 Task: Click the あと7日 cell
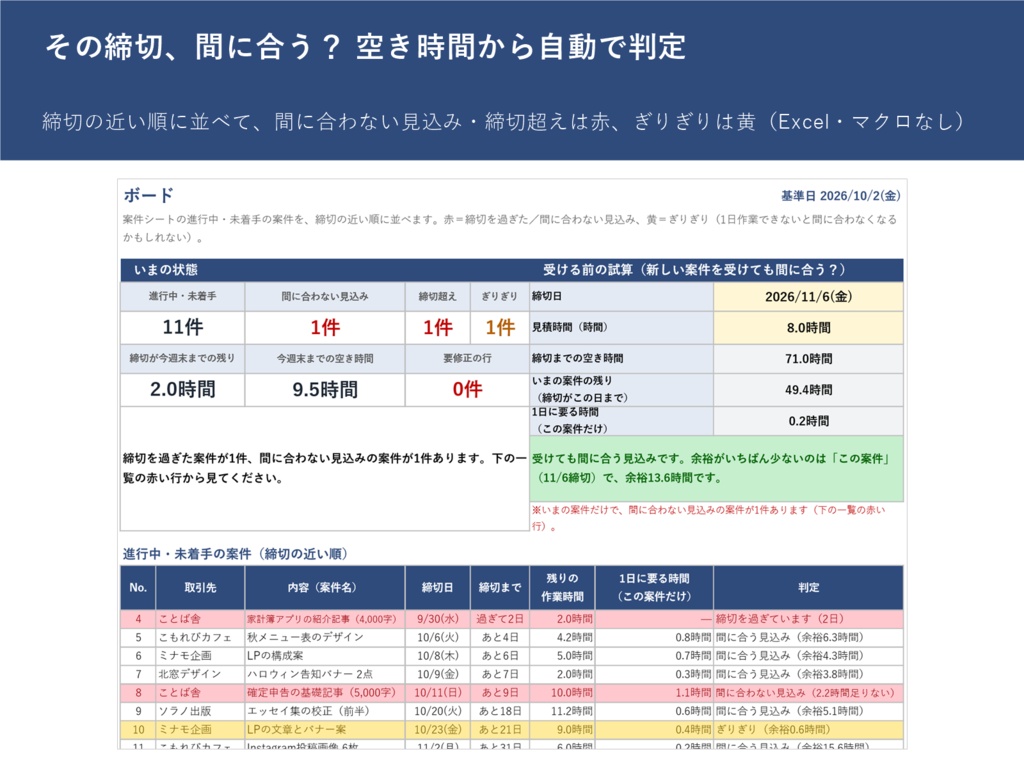pos(500,674)
